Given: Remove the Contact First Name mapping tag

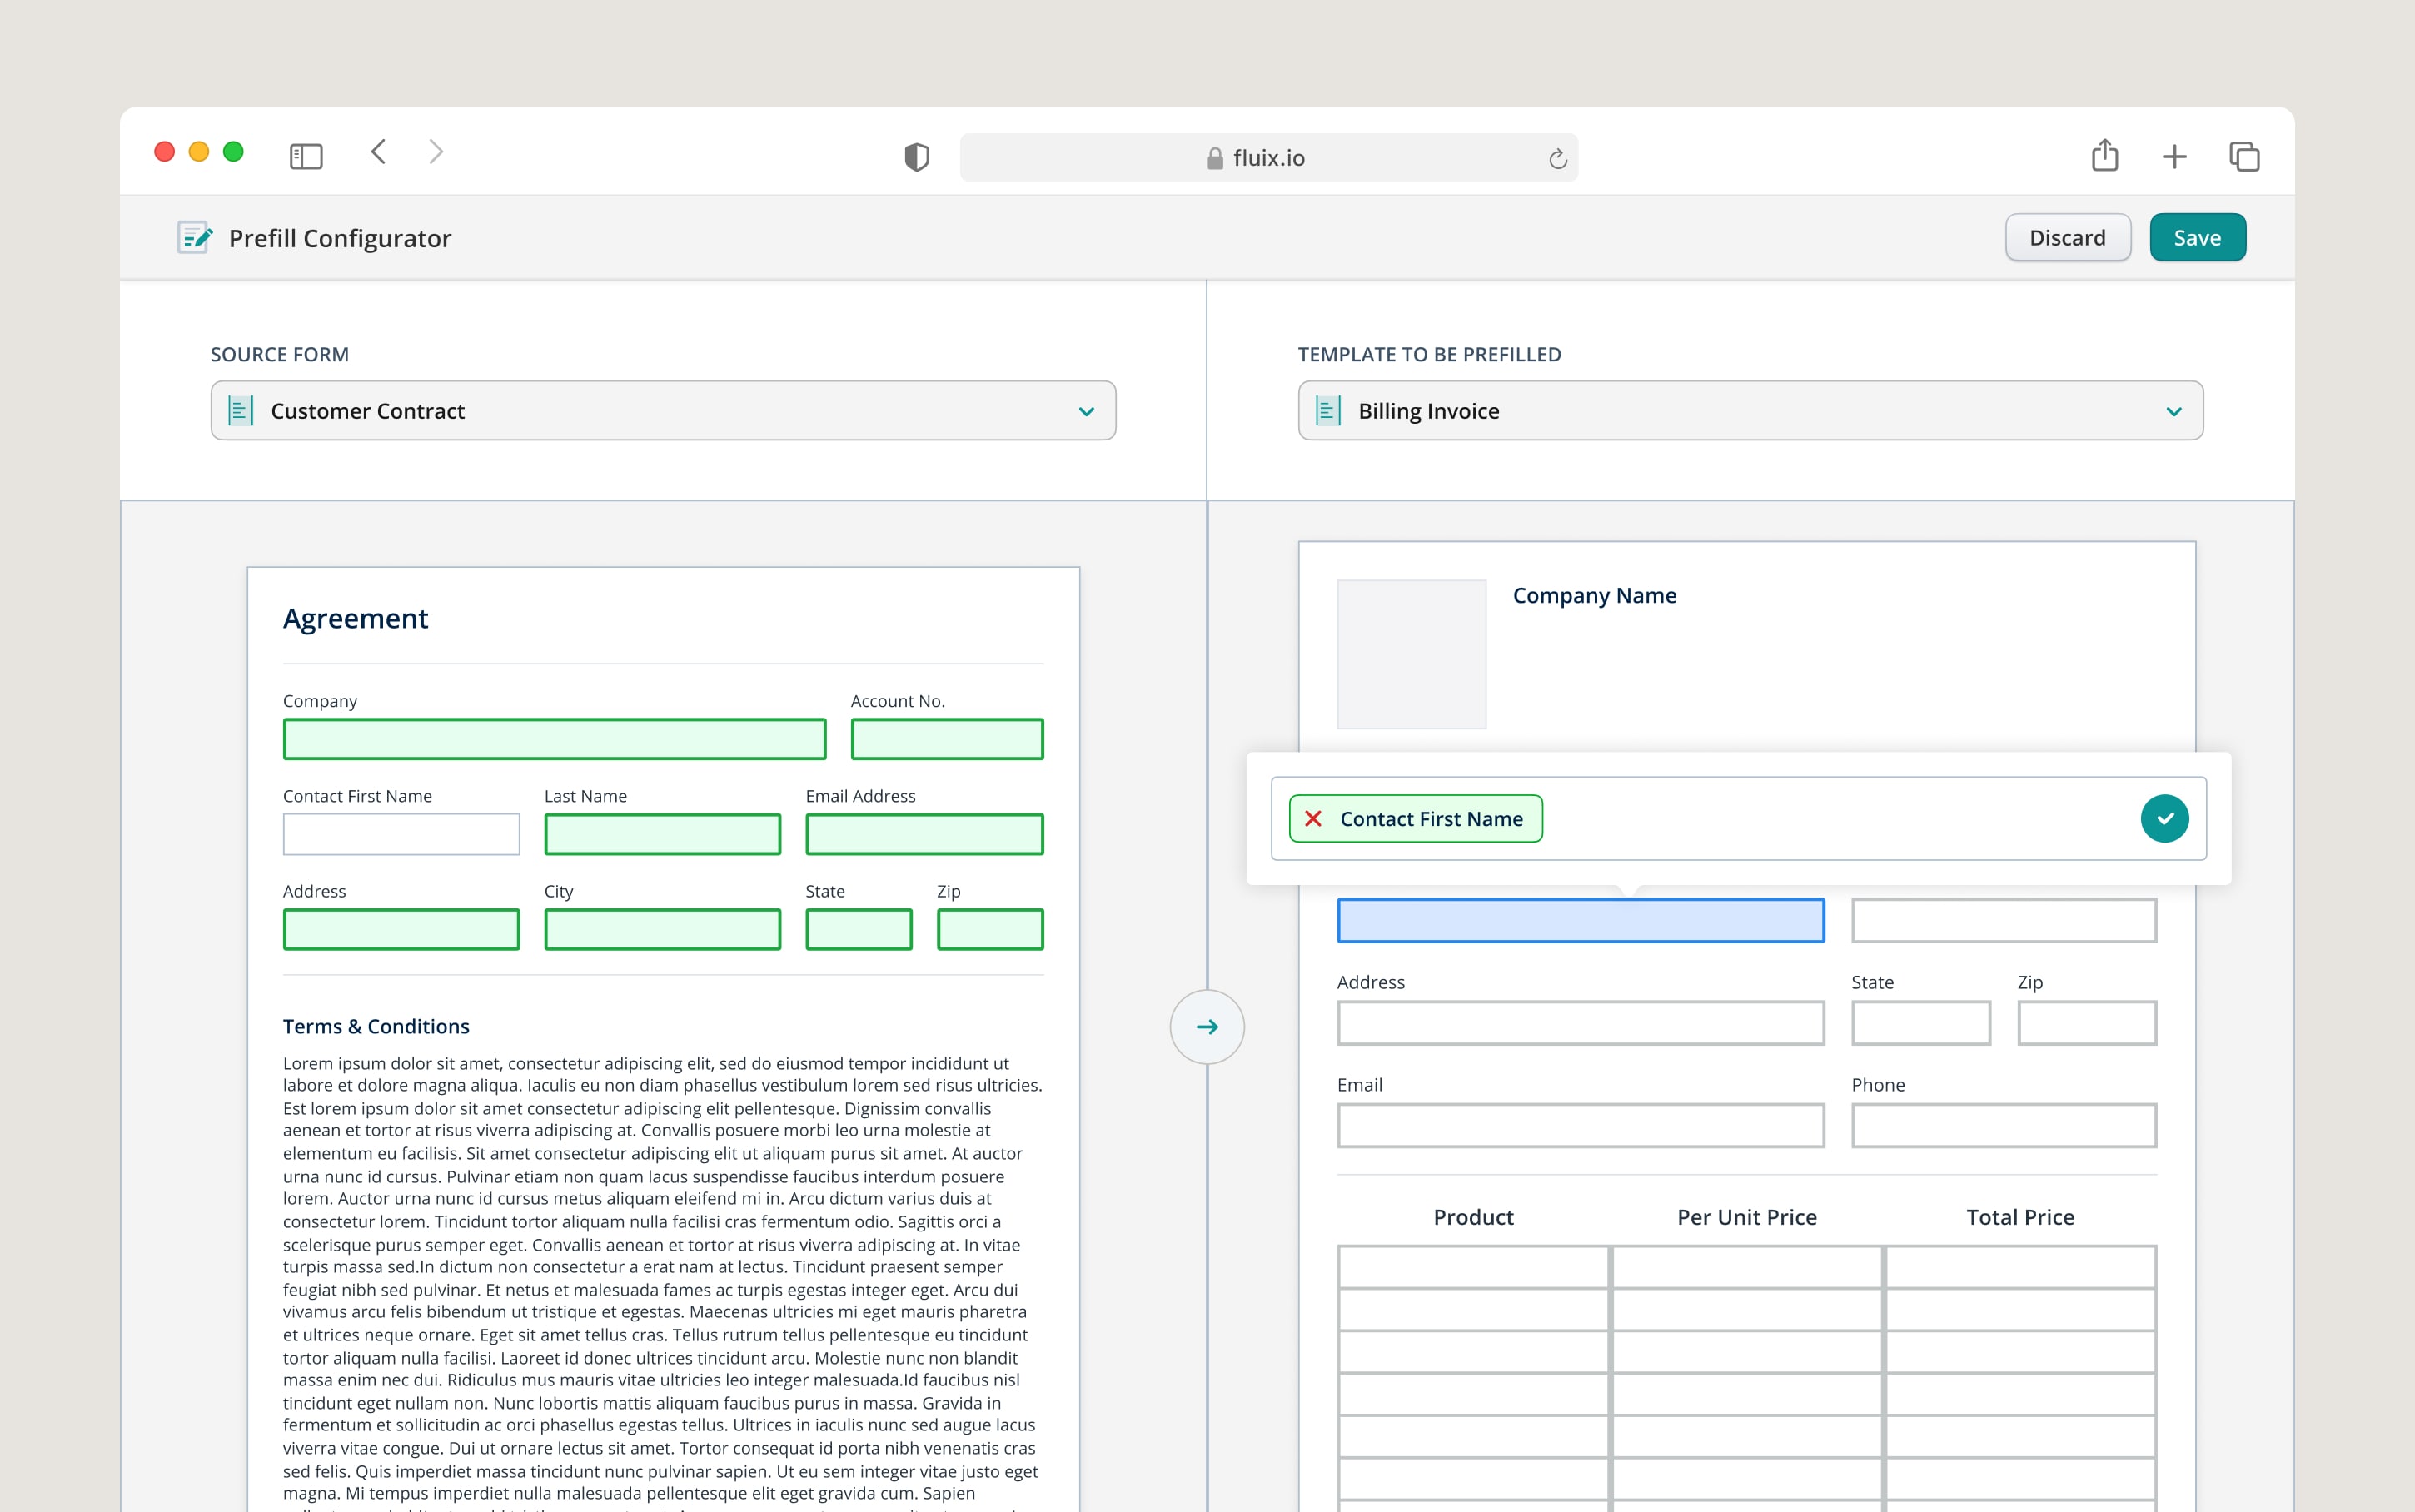Looking at the screenshot, I should 1313,818.
